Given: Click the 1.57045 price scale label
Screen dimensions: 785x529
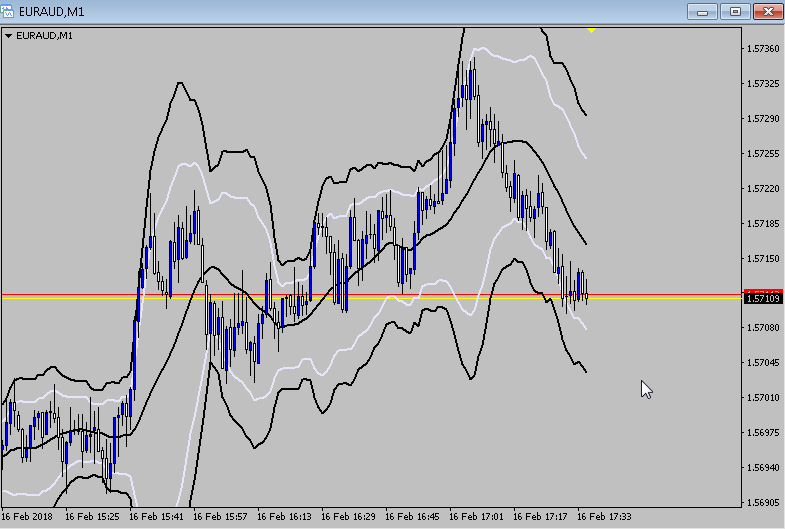Looking at the screenshot, I should tap(763, 363).
